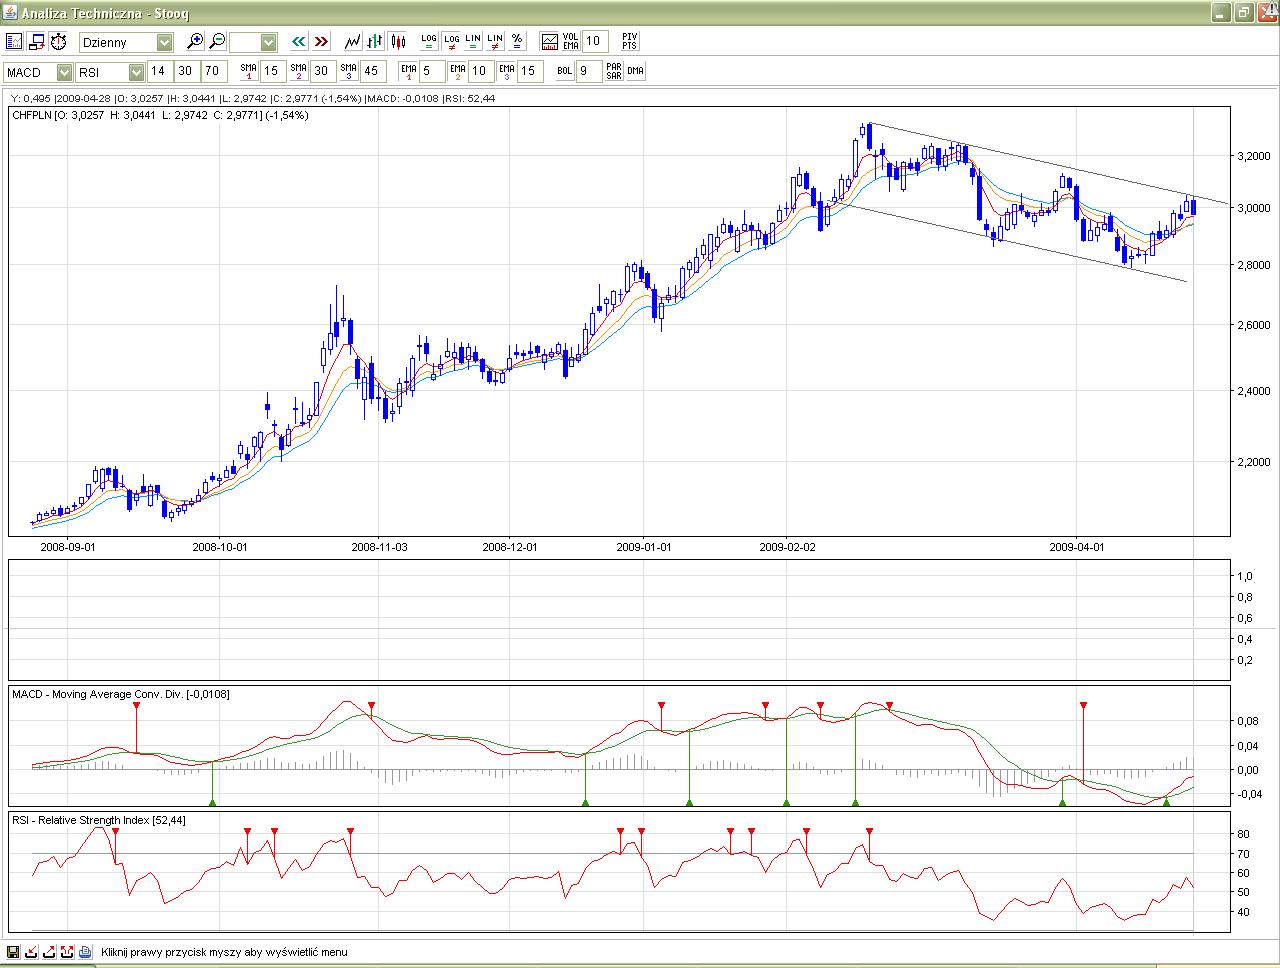Click the printer icon in status bar
This screenshot has width=1280, height=968.
(85, 952)
